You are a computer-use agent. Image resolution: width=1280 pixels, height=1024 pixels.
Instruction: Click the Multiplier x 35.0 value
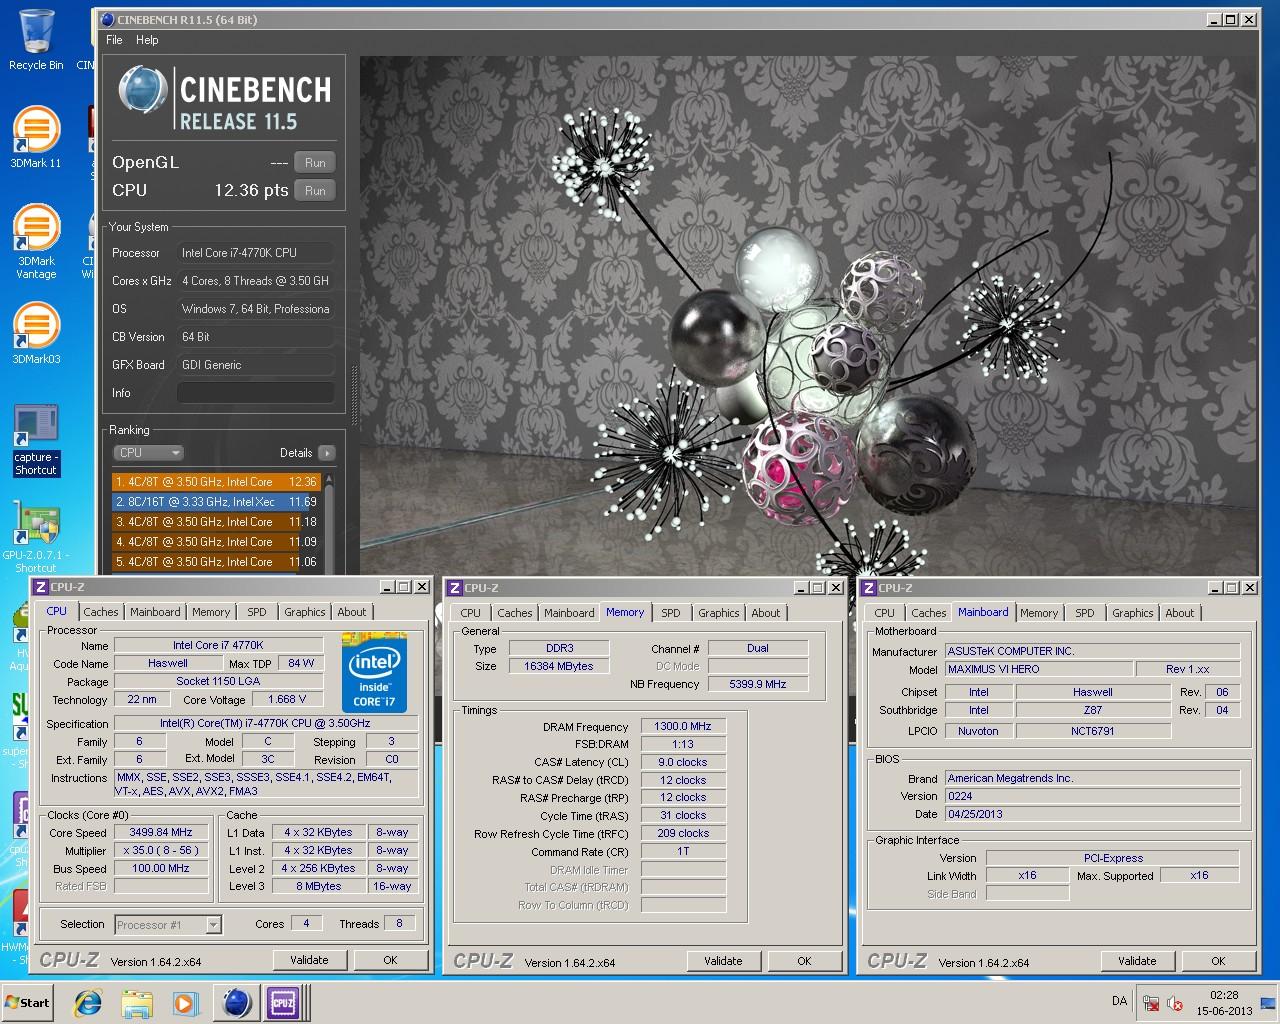click(161, 850)
